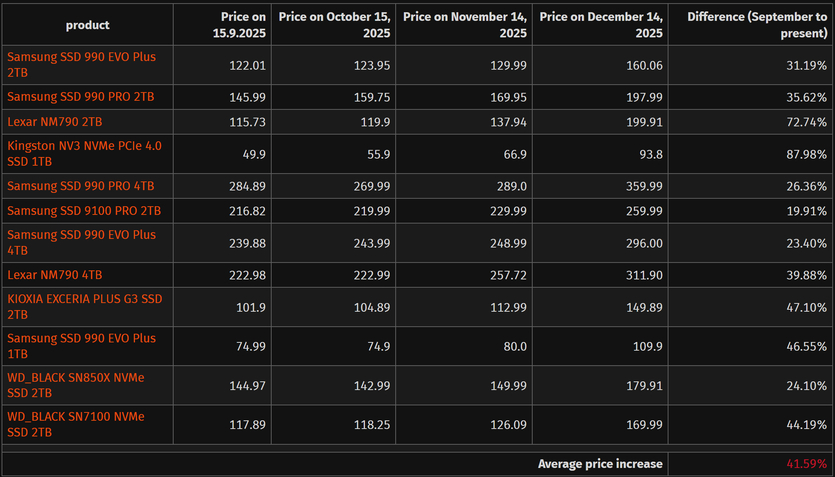Open Kingston NV3 NVMe PCIe 4.0 SSD 1TB
The width and height of the screenshot is (835, 477).
(84, 153)
